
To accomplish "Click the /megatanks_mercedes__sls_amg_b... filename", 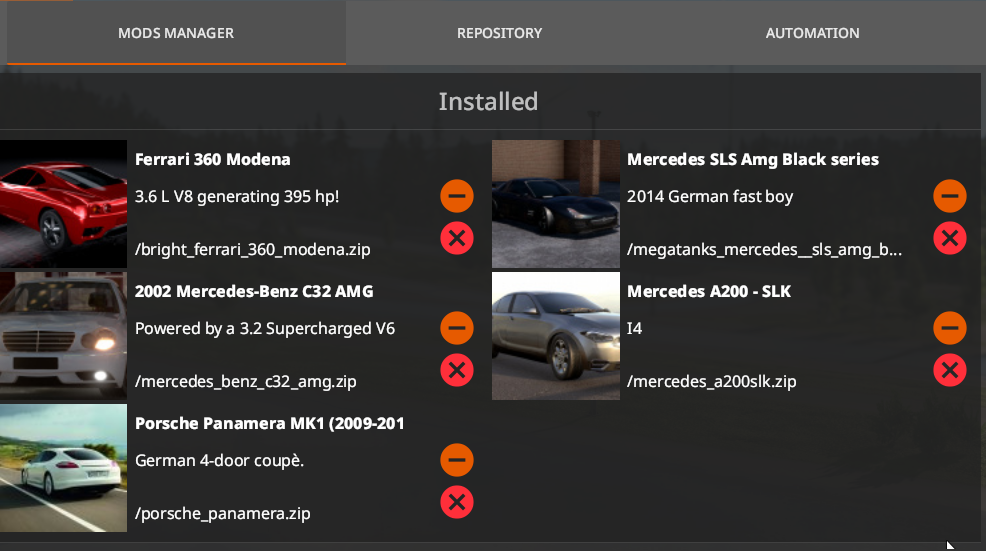I will 765,250.
